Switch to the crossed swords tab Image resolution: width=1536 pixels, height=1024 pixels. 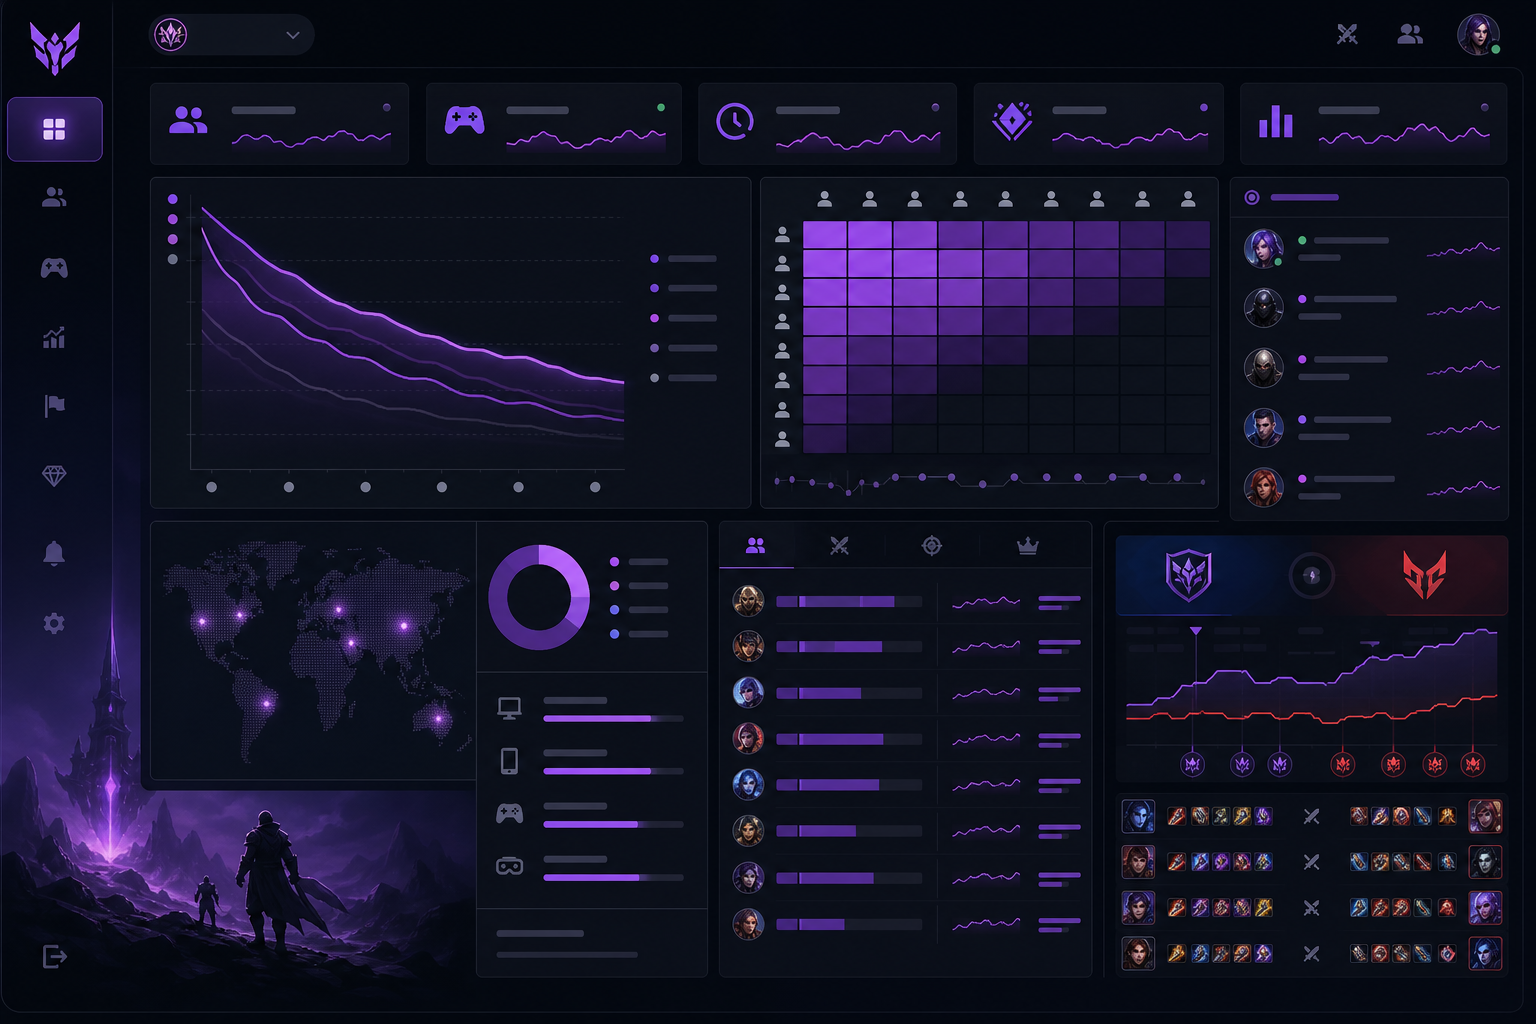pyautogui.click(x=839, y=546)
